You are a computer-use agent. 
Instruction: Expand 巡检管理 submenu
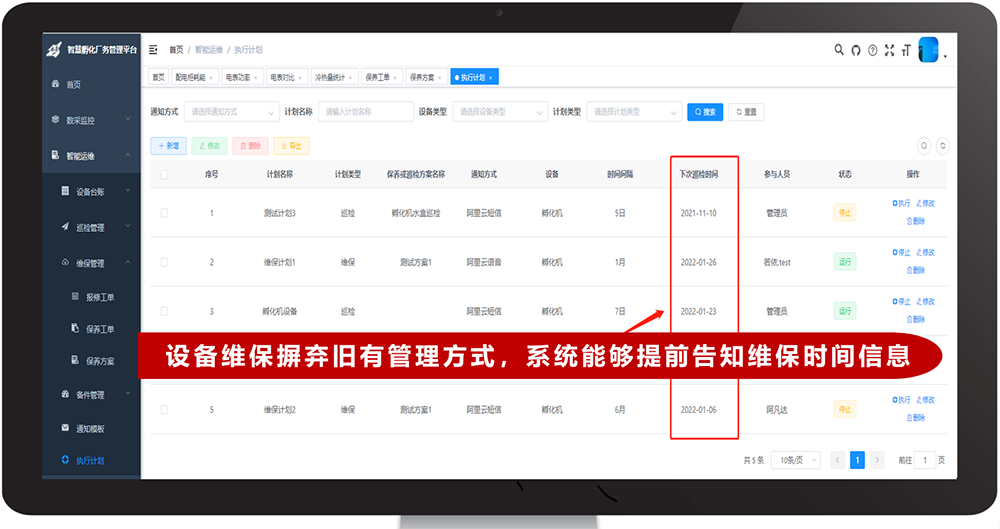[92, 227]
